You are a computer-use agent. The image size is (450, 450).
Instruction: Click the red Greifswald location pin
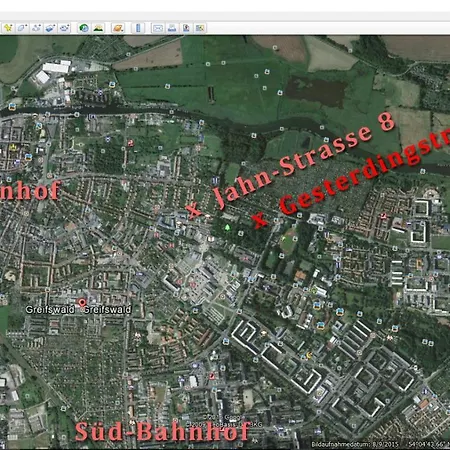pyautogui.click(x=82, y=303)
